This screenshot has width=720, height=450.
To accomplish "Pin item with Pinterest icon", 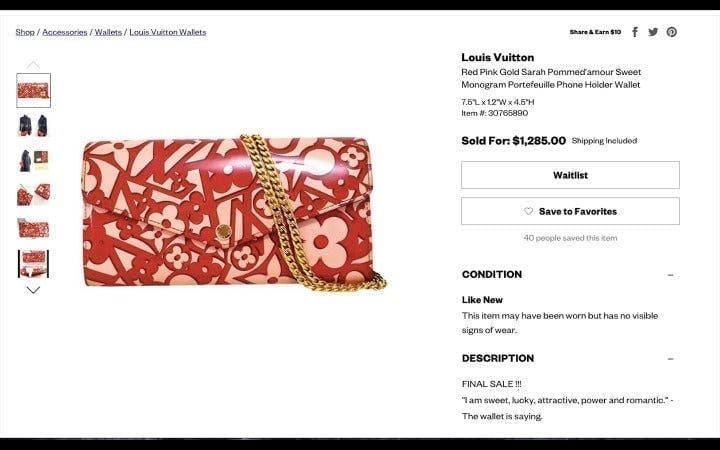I will [x=671, y=32].
